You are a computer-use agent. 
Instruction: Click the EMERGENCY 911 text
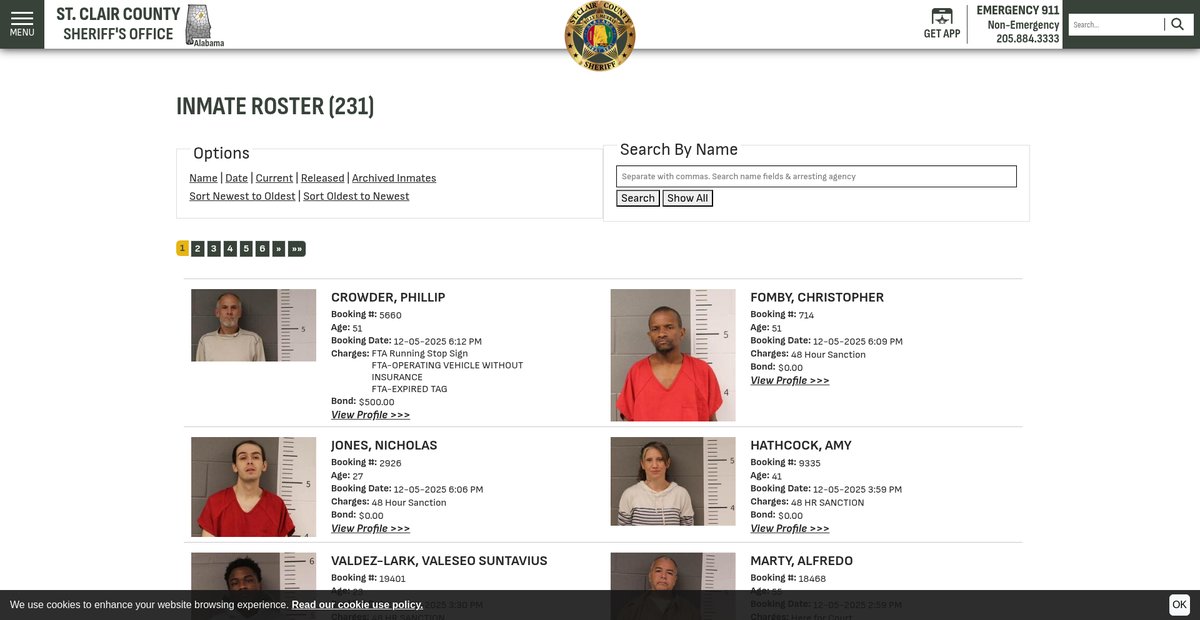point(1018,10)
